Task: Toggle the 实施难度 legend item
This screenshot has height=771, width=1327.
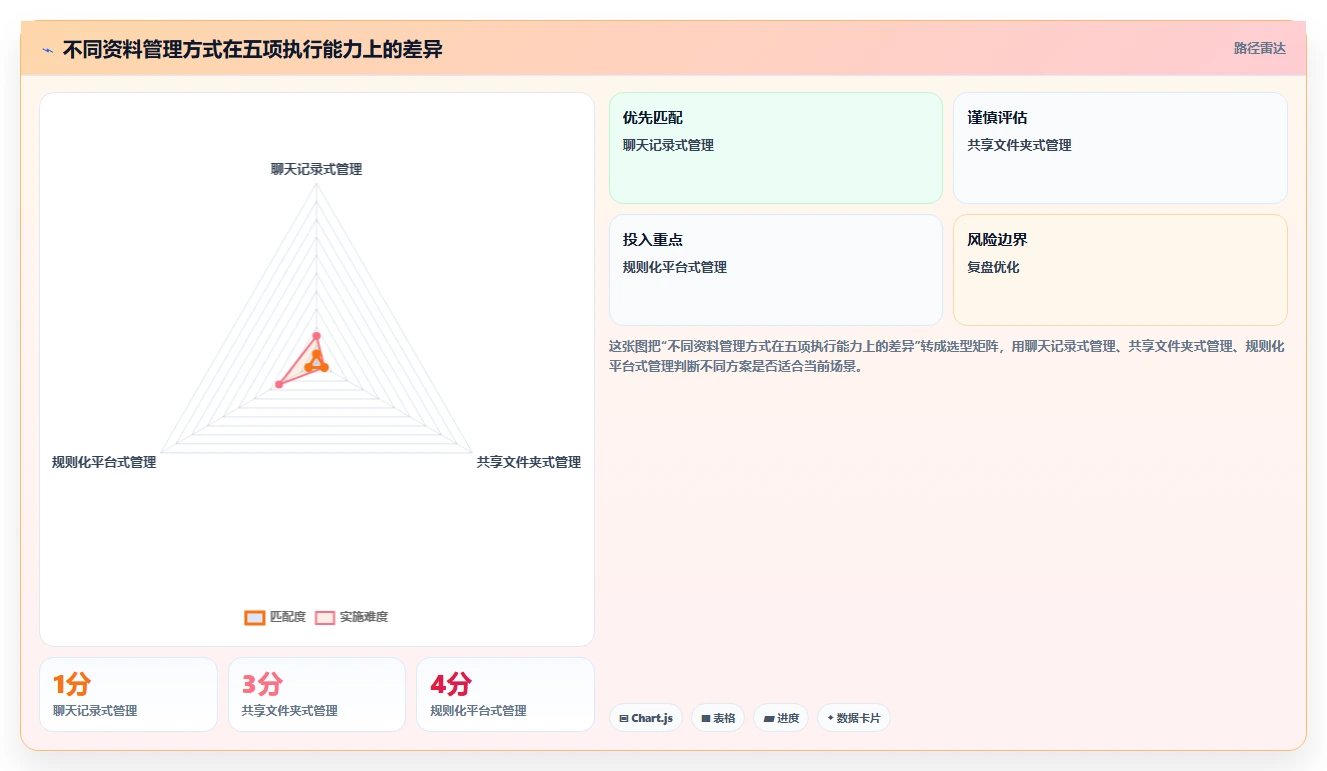Action: pos(351,617)
